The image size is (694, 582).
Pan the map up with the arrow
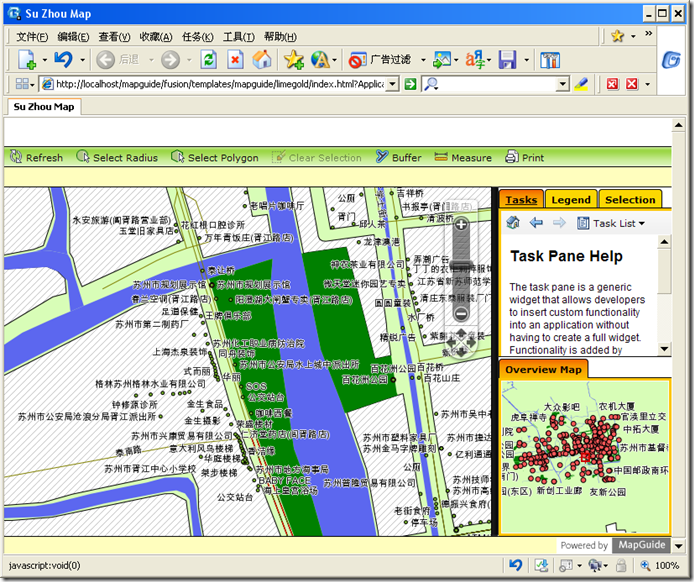click(x=461, y=332)
